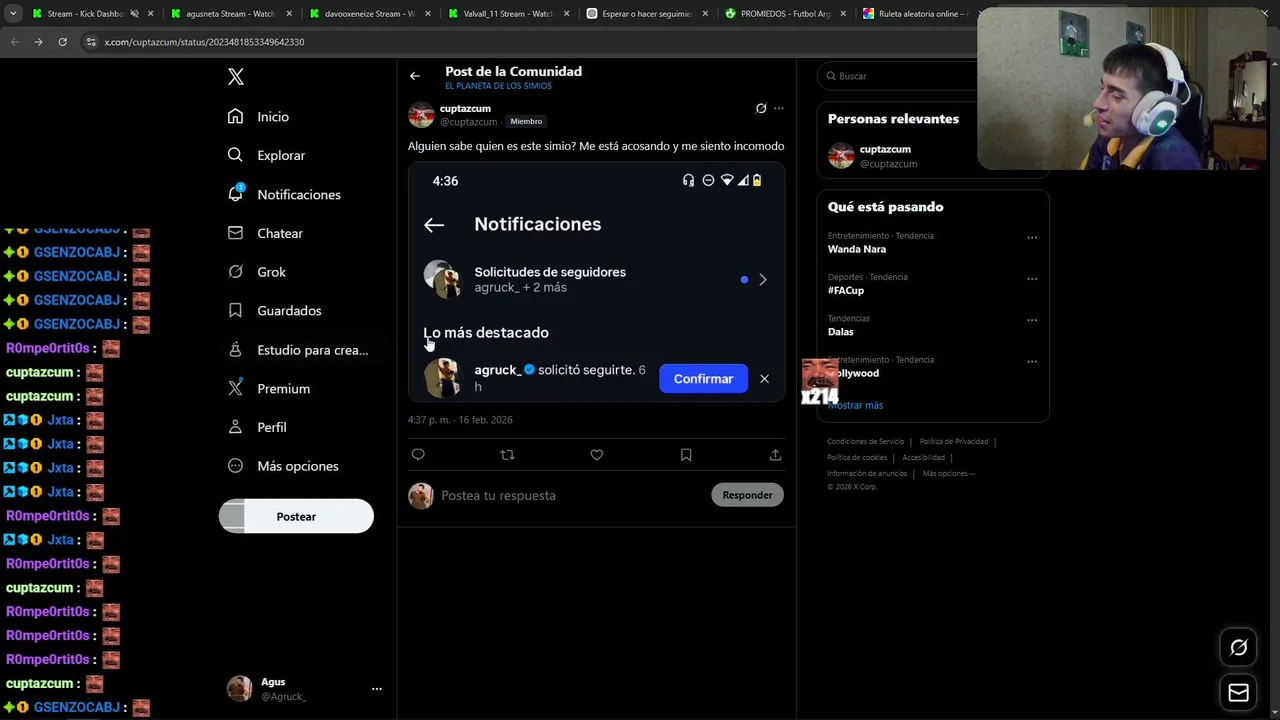Open the browser tab search dropdown
Image resolution: width=1280 pixels, height=720 pixels.
13,14
